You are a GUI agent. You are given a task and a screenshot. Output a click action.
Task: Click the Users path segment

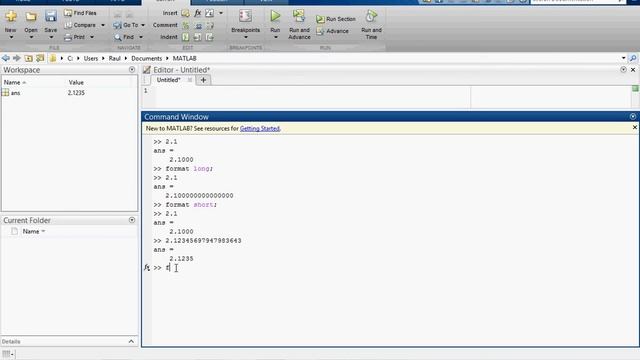click(91, 58)
